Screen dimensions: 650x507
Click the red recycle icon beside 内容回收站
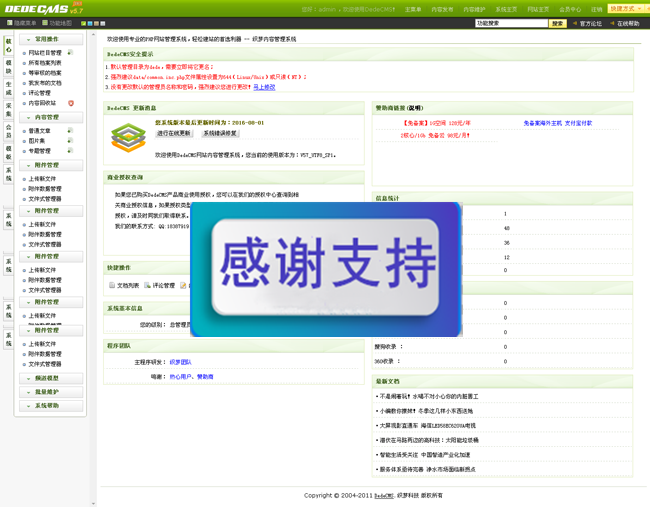click(x=71, y=103)
